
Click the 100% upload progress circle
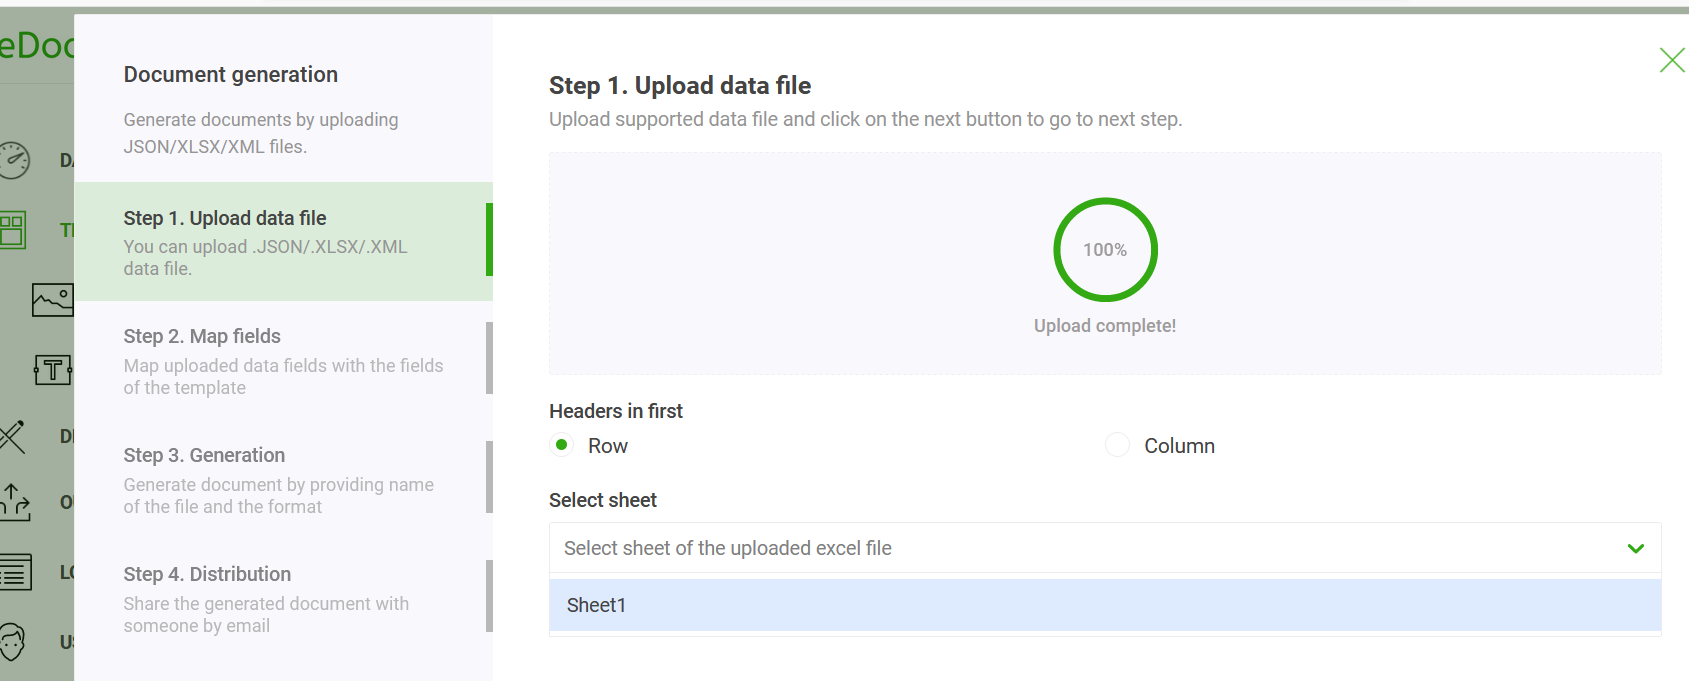tap(1105, 250)
